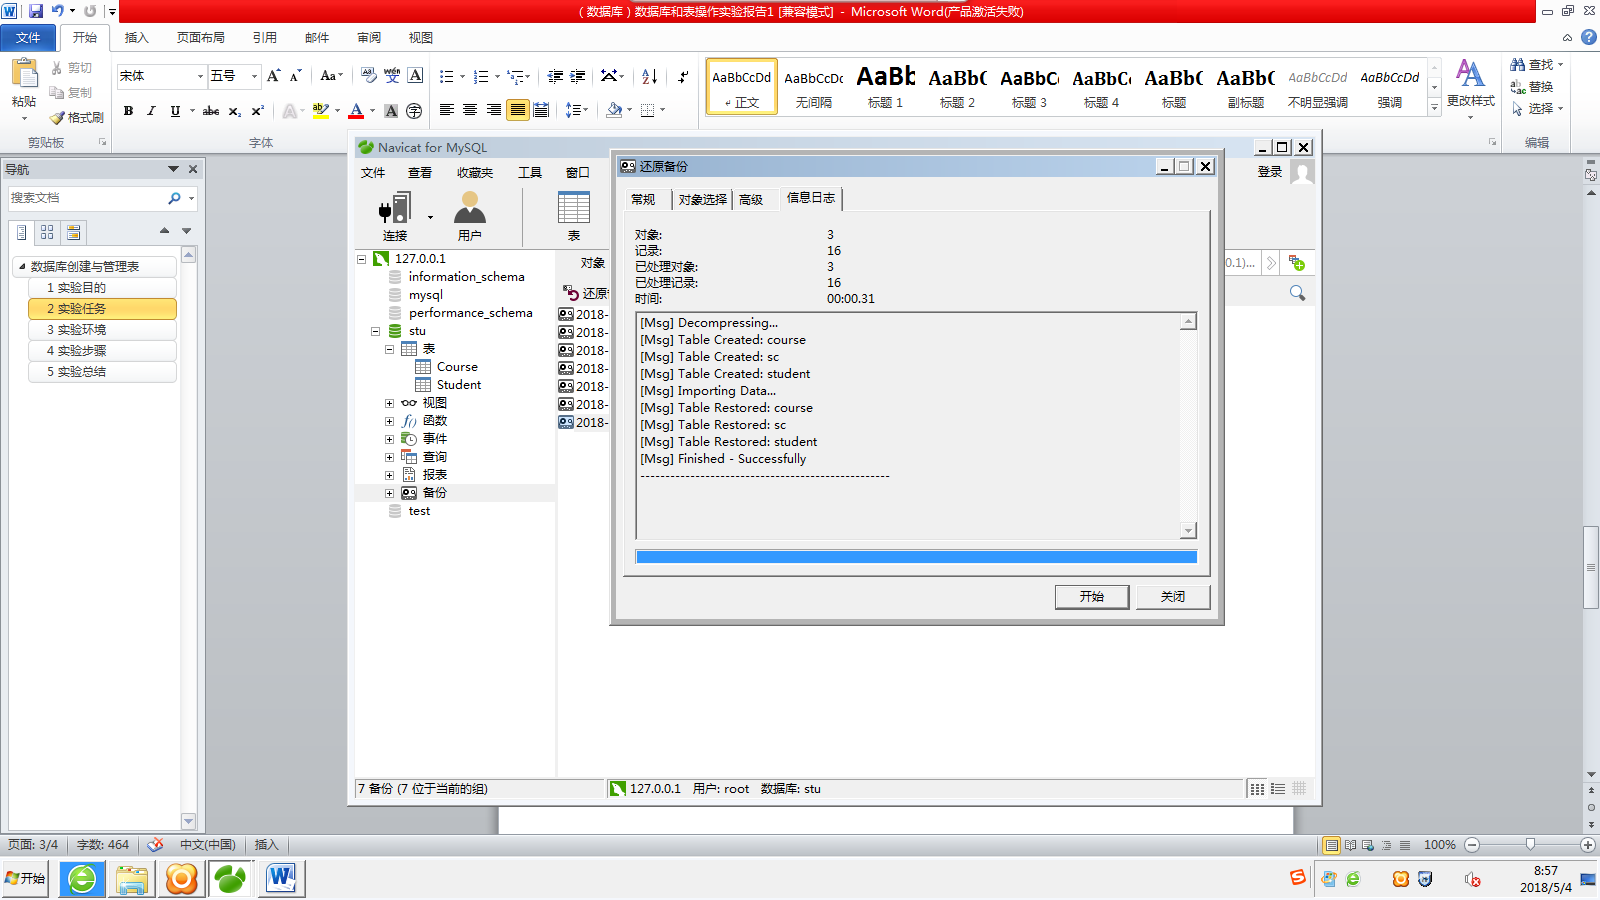
Task: Click the Windows 开始 start button
Action: tap(25, 879)
